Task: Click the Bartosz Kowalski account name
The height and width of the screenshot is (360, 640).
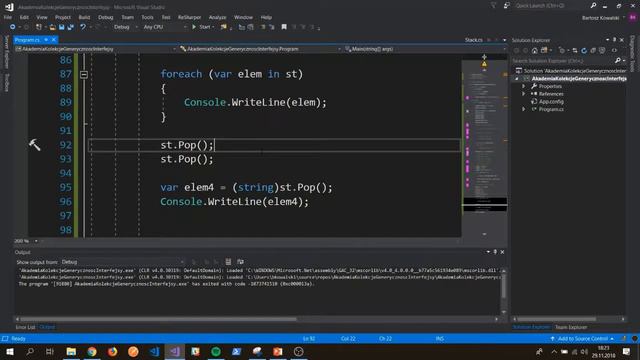Action: coord(600,18)
